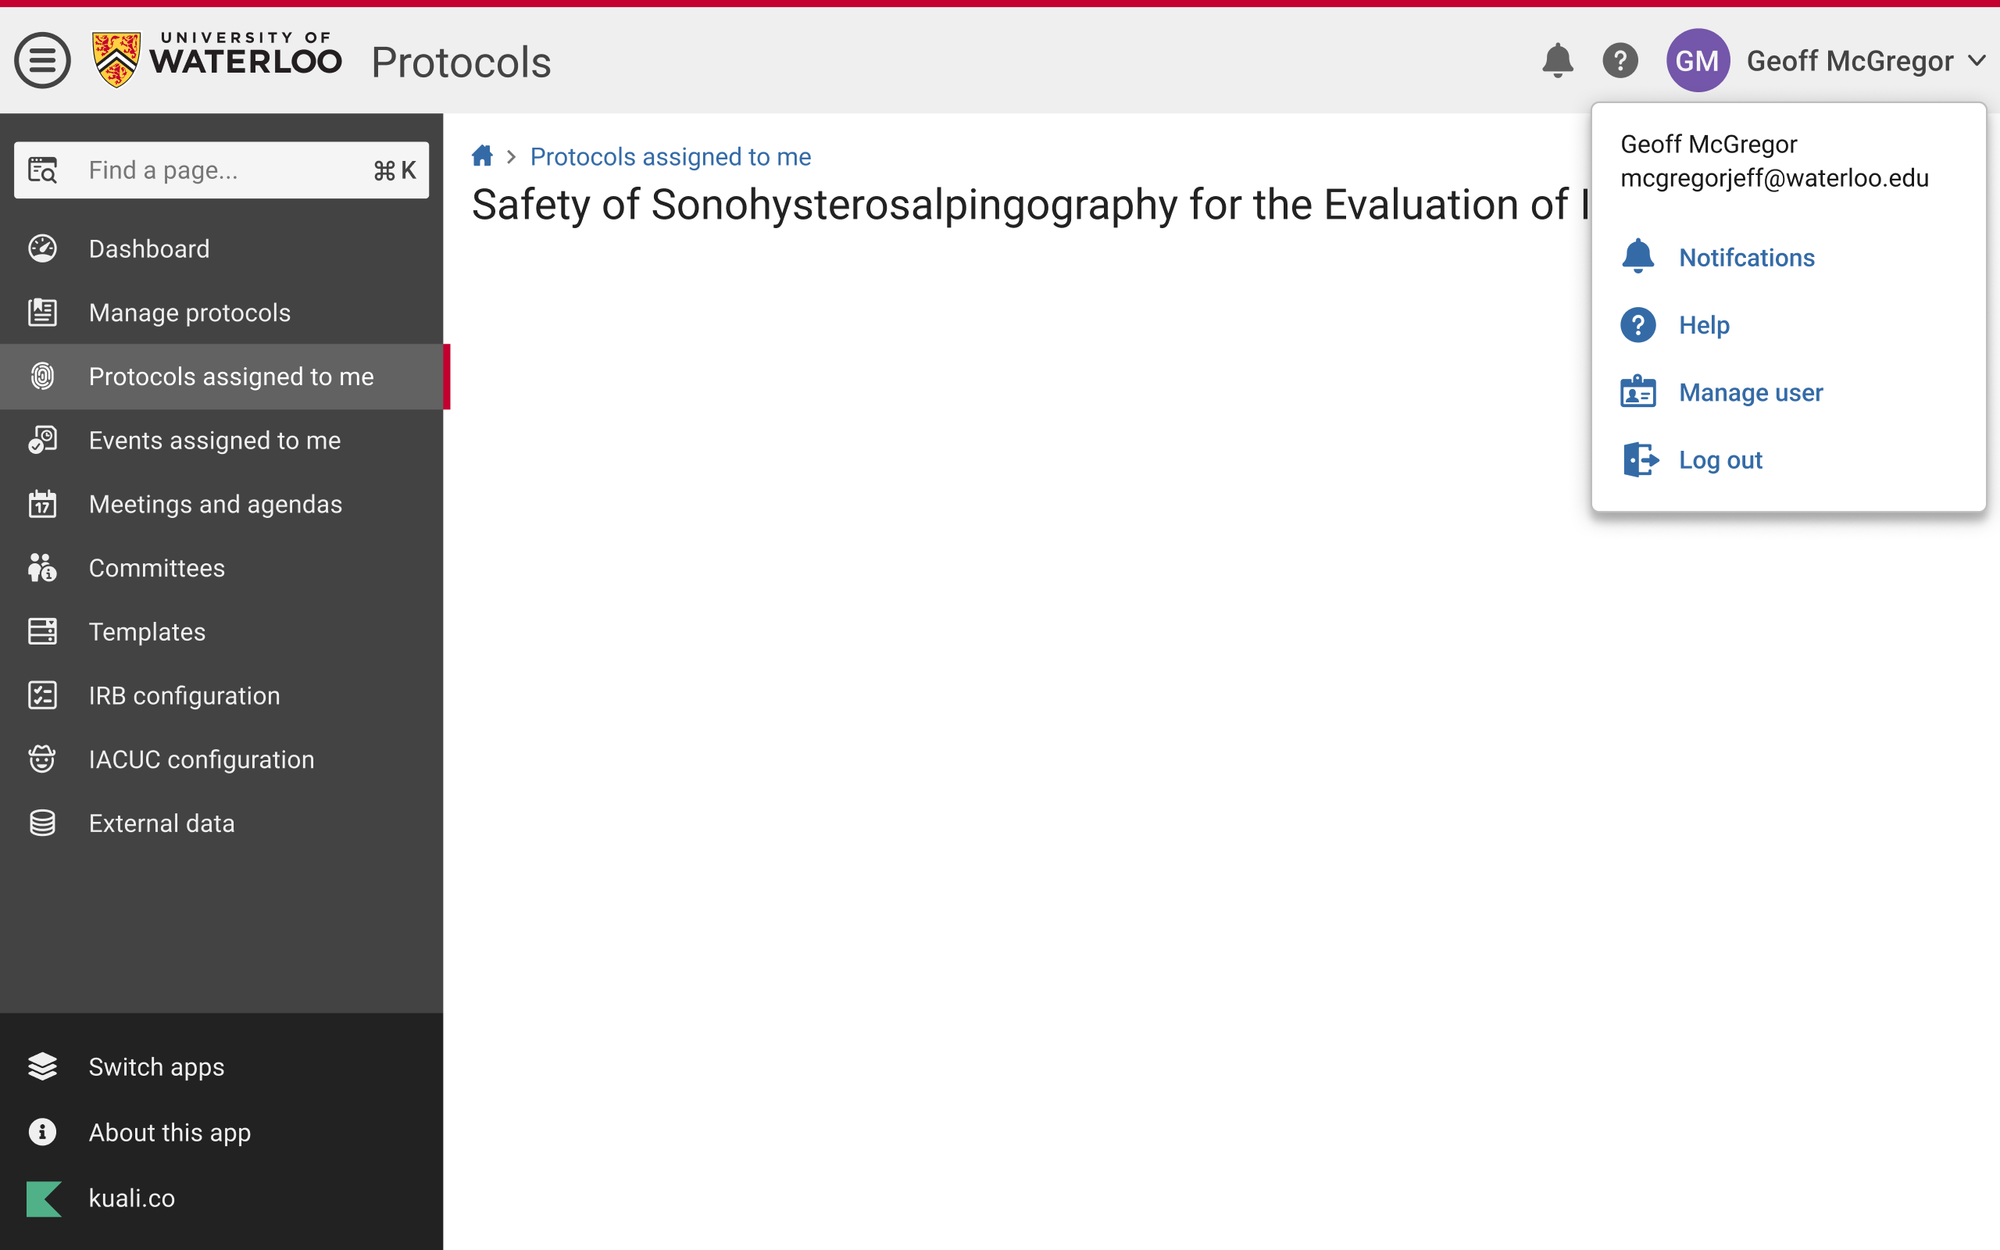Click the Meetings and agendas calendar icon

(x=42, y=504)
